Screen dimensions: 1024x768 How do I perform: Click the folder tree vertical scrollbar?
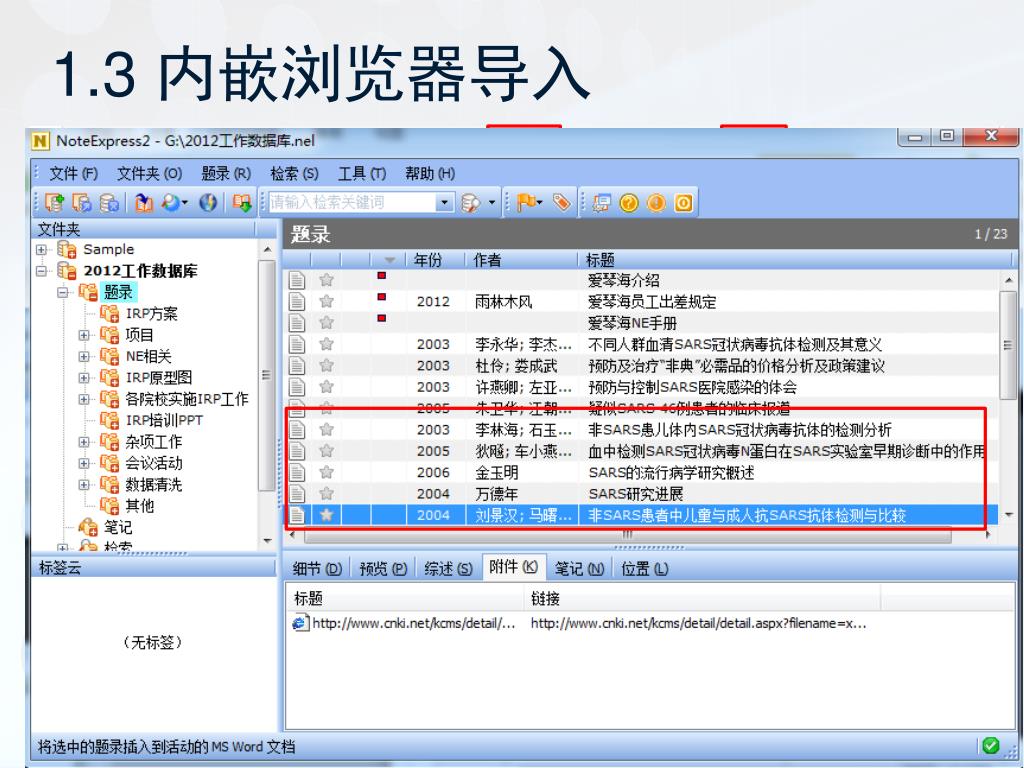click(x=266, y=376)
